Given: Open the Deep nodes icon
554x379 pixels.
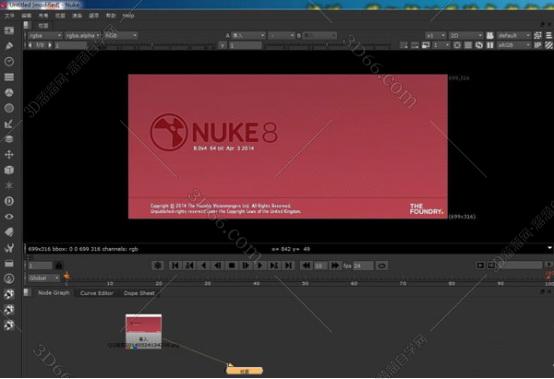Looking at the screenshot, I should click(9, 201).
